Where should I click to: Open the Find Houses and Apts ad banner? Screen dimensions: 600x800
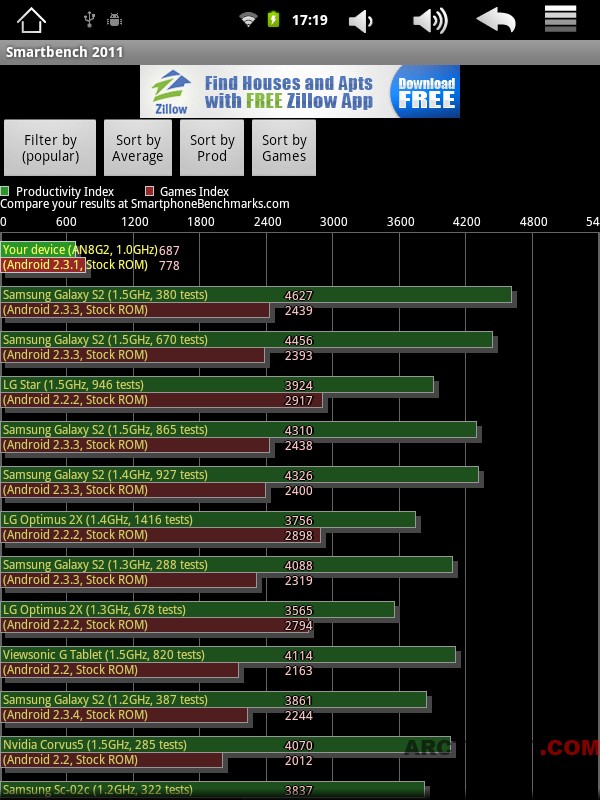[300, 91]
